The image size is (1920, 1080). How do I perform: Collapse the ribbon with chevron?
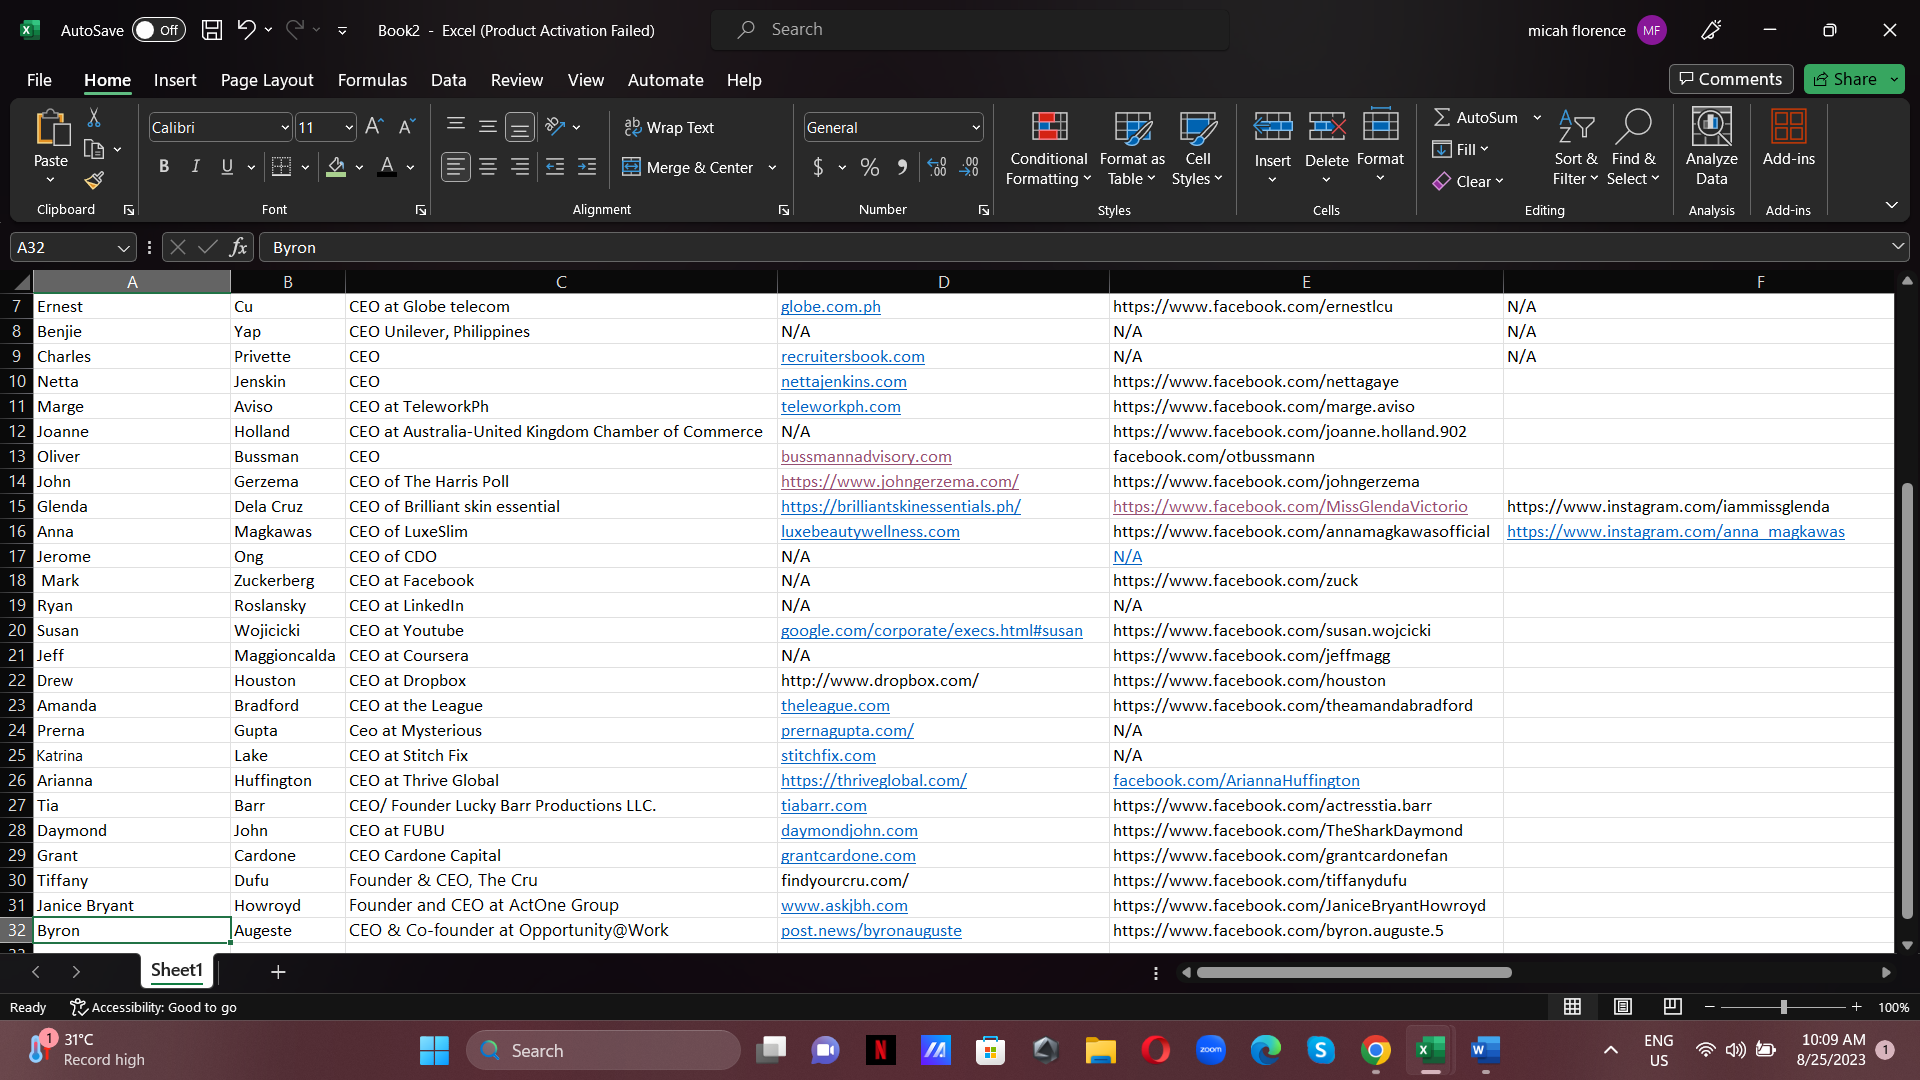click(1891, 205)
